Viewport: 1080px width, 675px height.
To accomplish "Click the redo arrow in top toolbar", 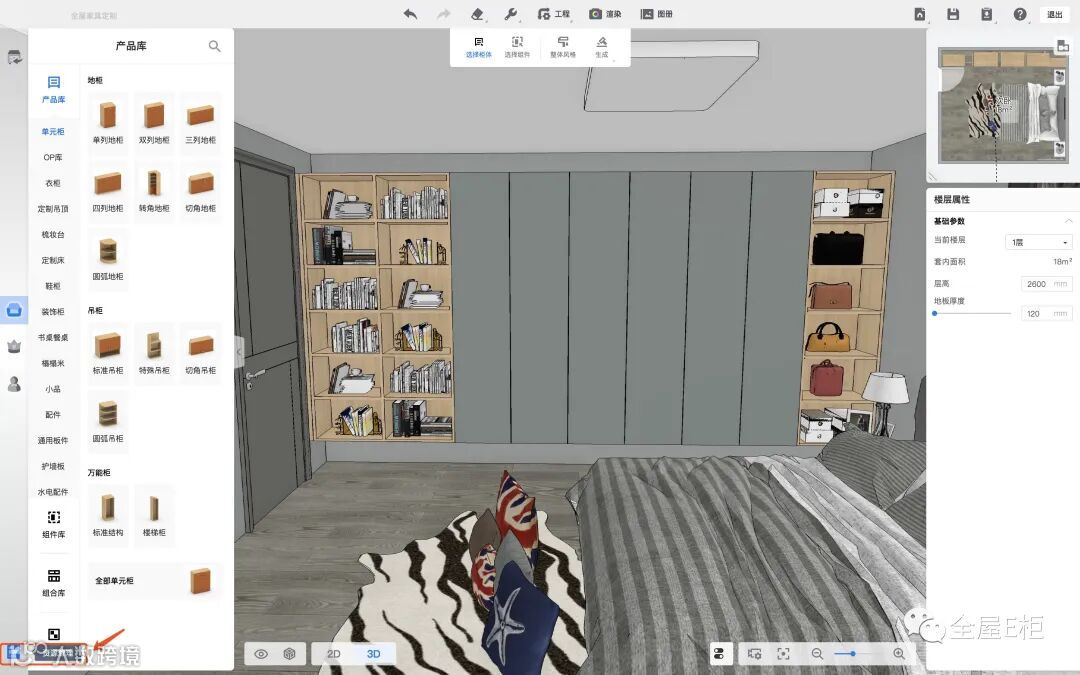I will click(x=444, y=14).
